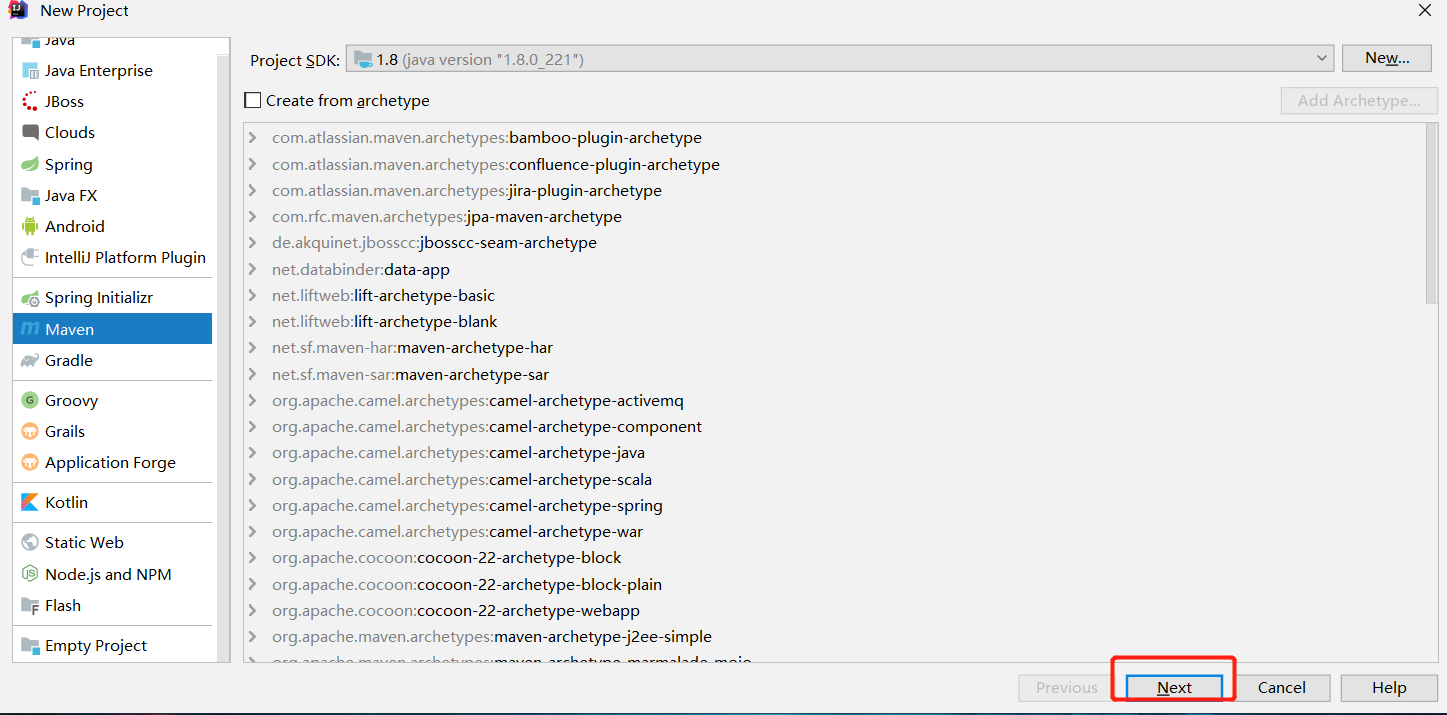Select cocoon-22-archetype-block-plain entry
Screen dimensions: 1447x715
click(467, 584)
